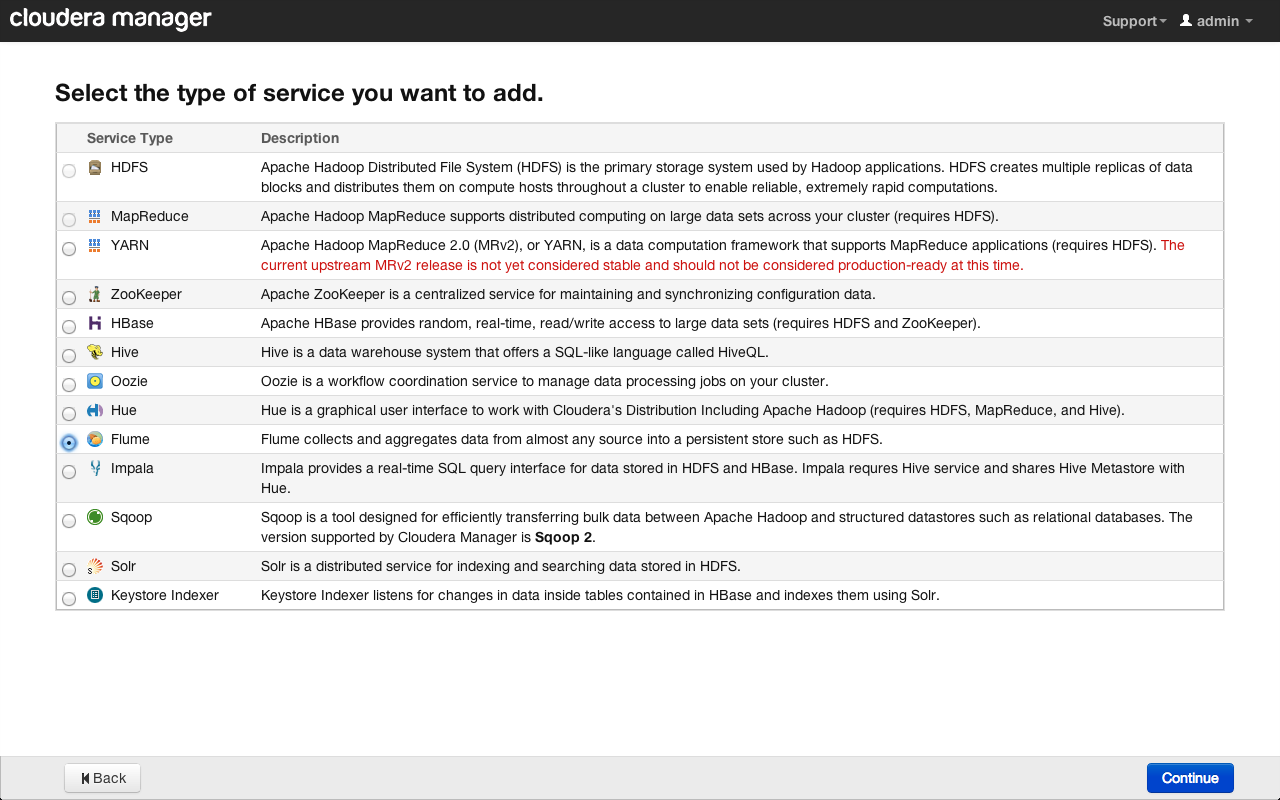Click the Impala service icon

(95, 468)
